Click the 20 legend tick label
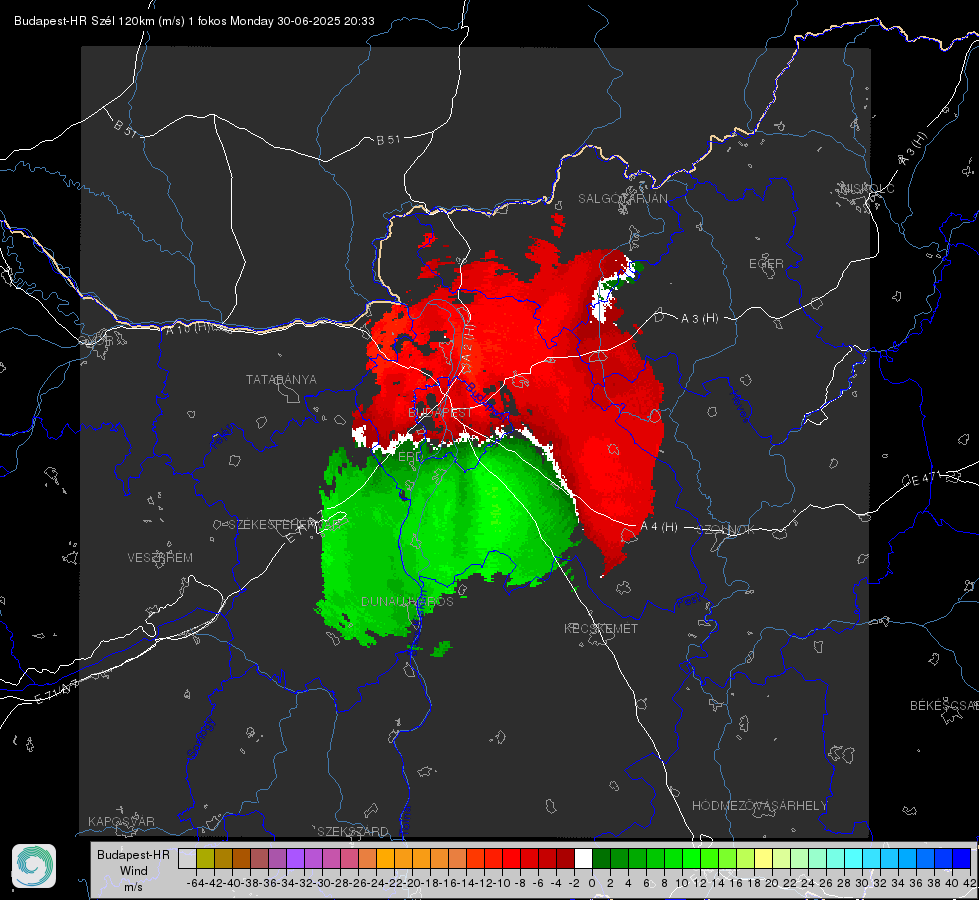The image size is (979, 900). click(x=772, y=883)
